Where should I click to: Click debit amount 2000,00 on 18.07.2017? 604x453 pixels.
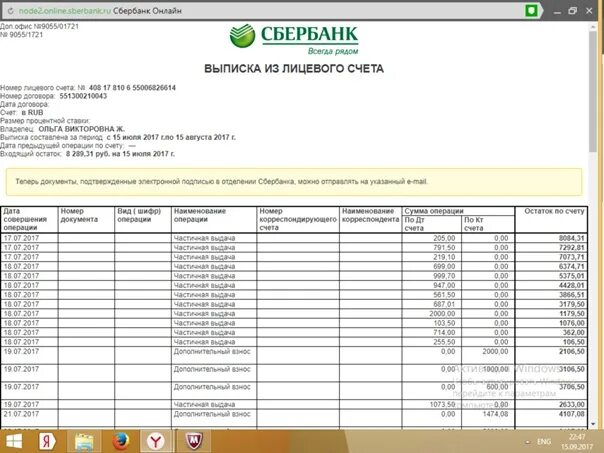pos(442,314)
